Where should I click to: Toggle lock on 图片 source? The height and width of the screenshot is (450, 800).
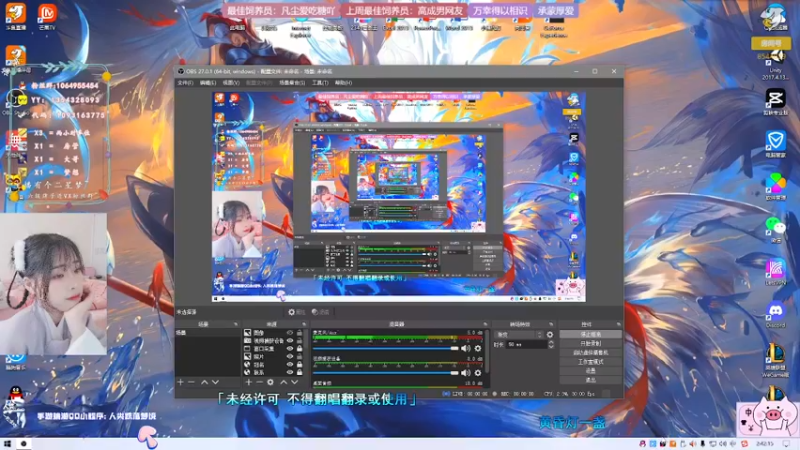[x=299, y=357]
